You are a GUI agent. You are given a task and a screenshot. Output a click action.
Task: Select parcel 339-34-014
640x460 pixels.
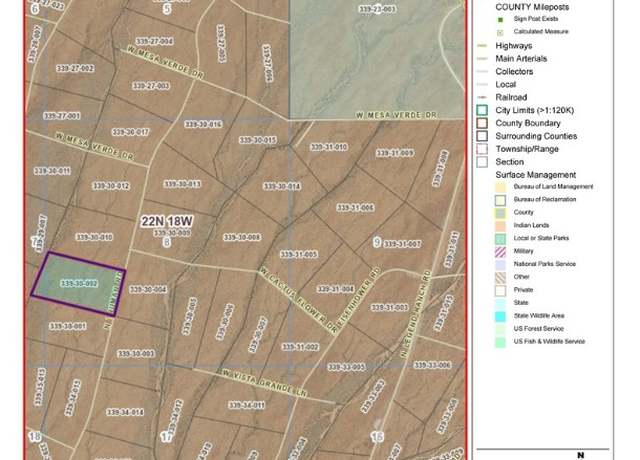coord(125,412)
